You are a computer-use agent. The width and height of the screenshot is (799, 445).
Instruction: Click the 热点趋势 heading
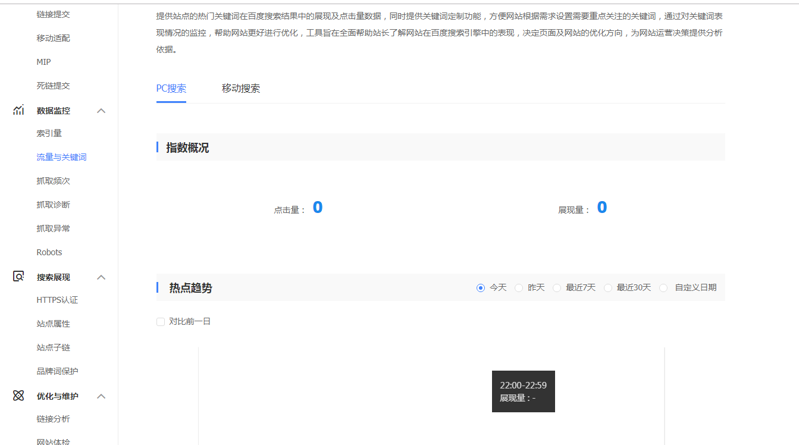pos(191,288)
